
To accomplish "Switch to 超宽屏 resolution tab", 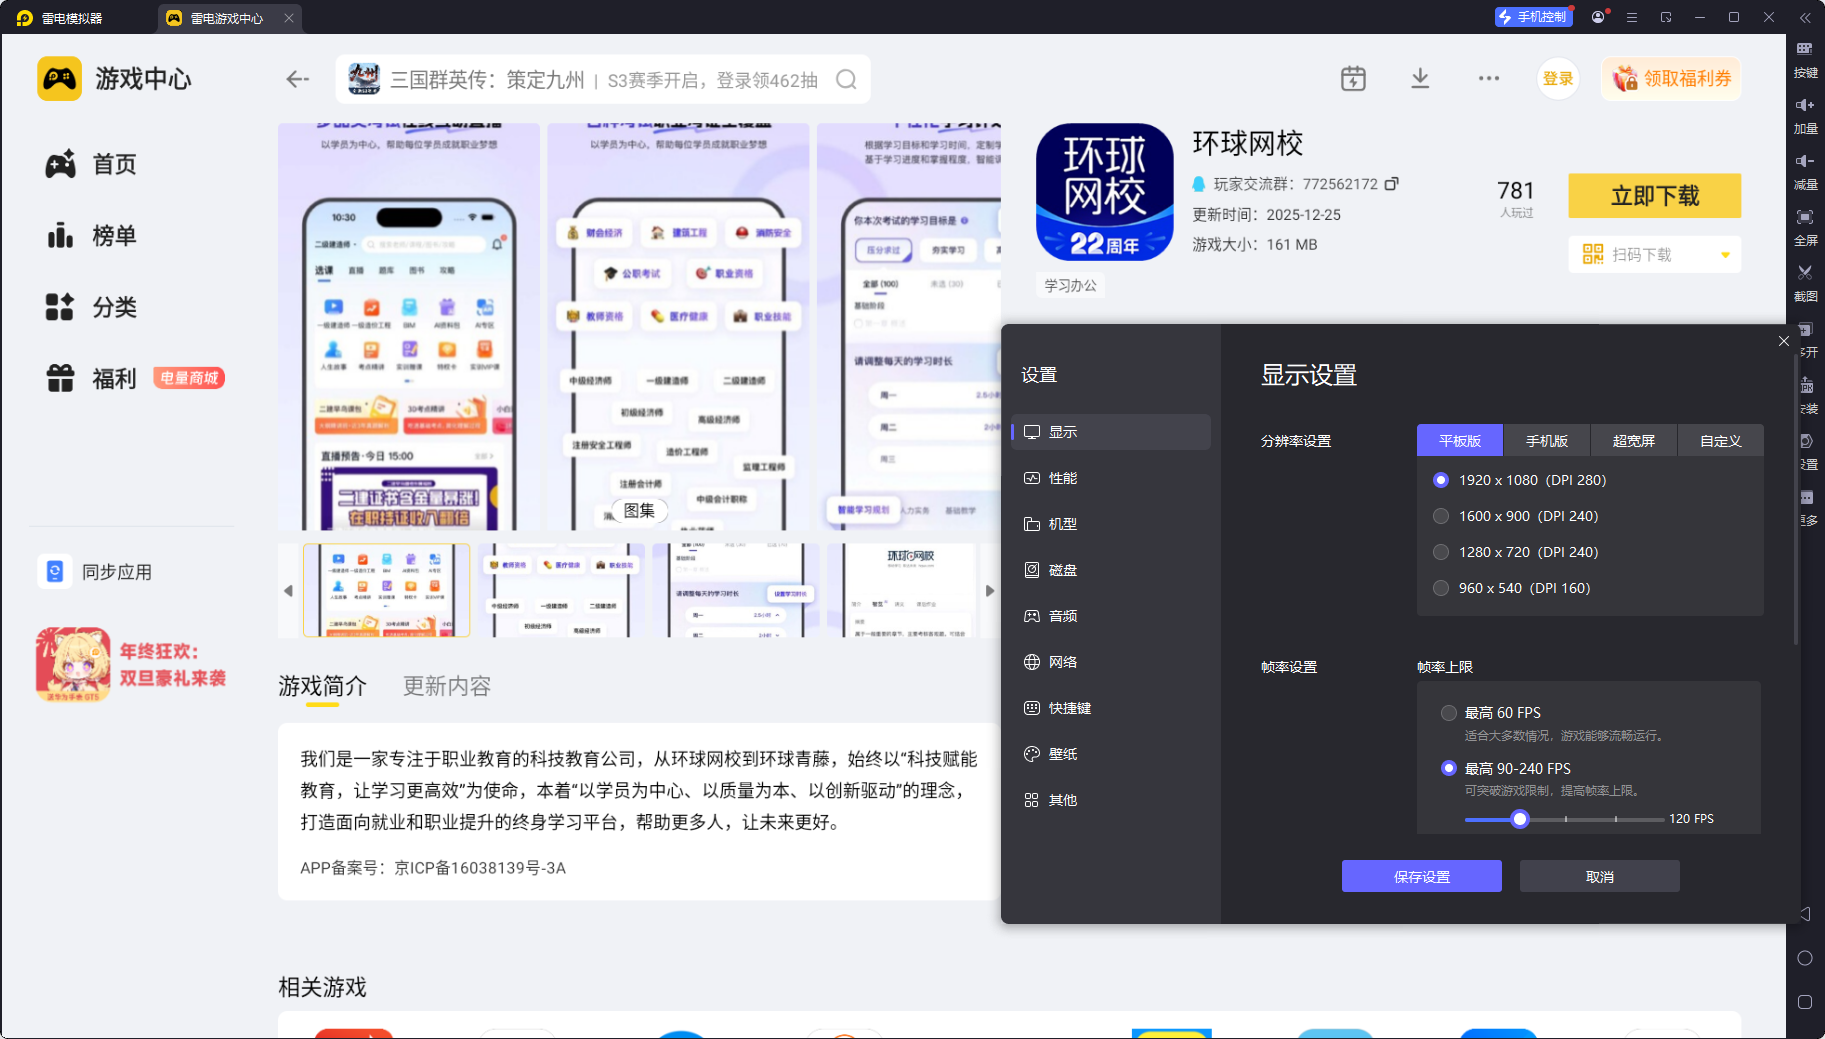I will click(1634, 441).
